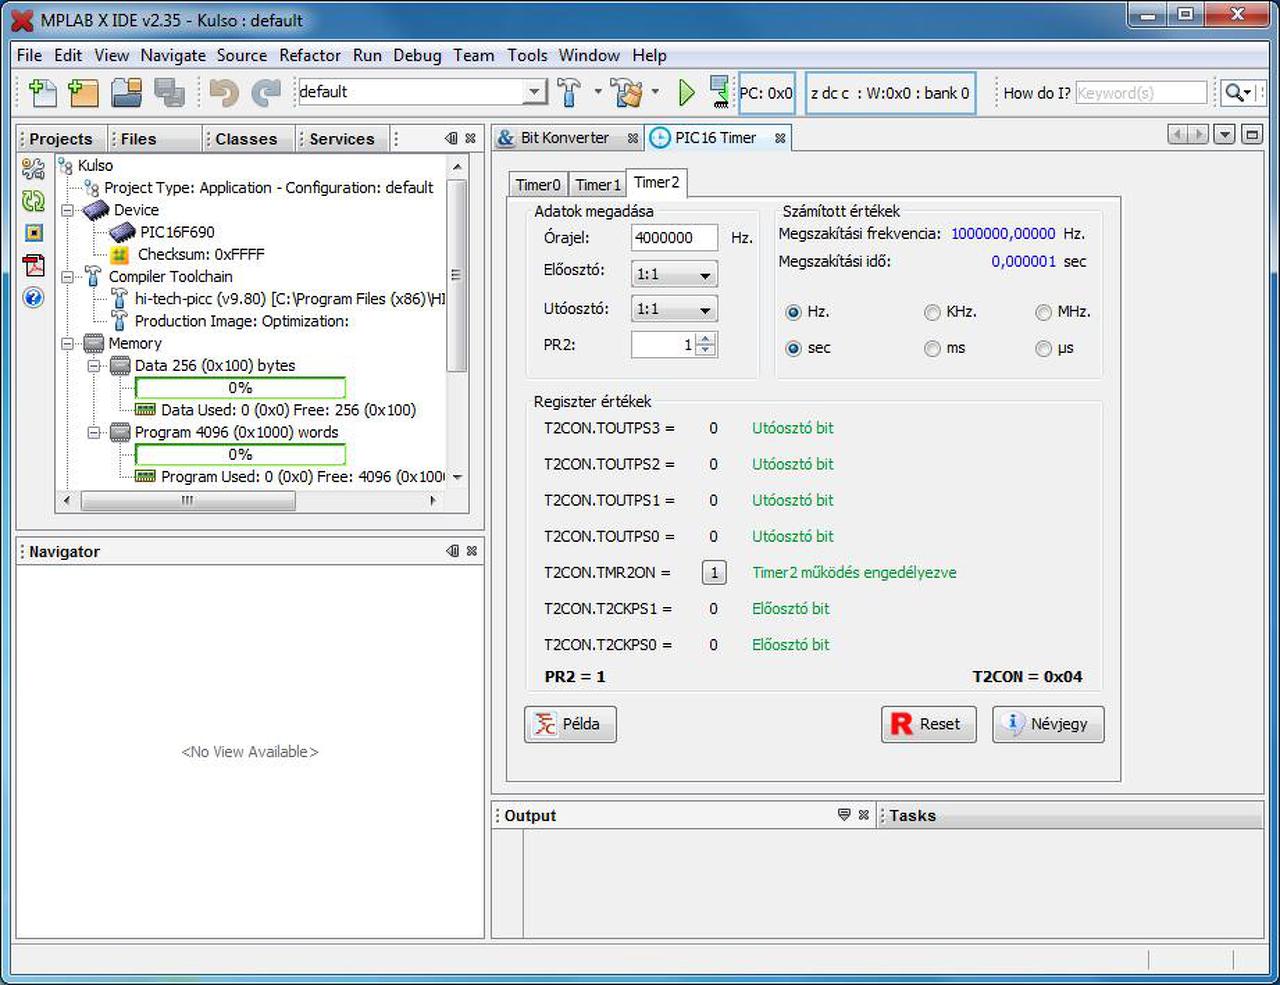1280x985 pixels.
Task: Open the Navigate menu
Action: (173, 55)
